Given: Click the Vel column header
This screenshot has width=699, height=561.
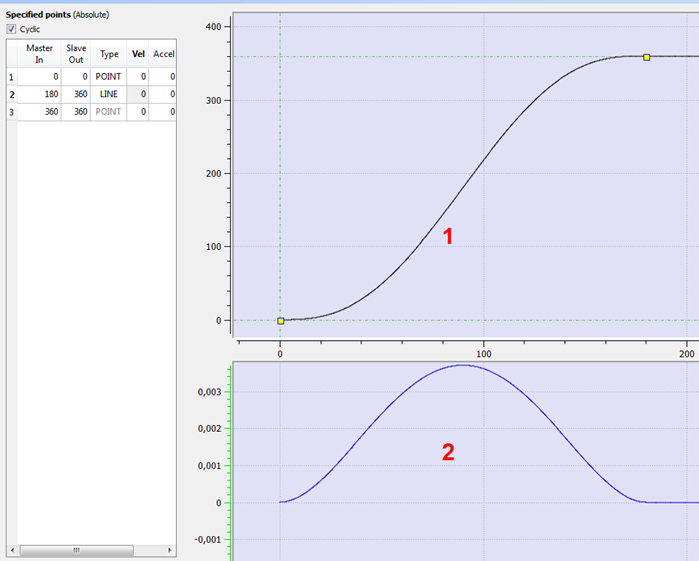Looking at the screenshot, I should click(138, 54).
